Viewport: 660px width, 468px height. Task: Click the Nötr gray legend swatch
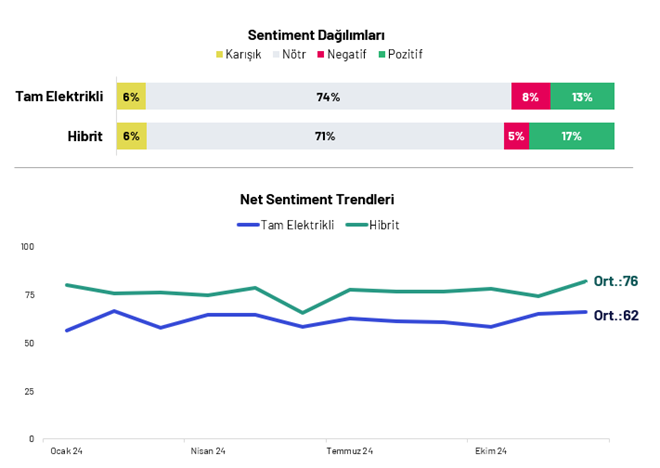[276, 54]
